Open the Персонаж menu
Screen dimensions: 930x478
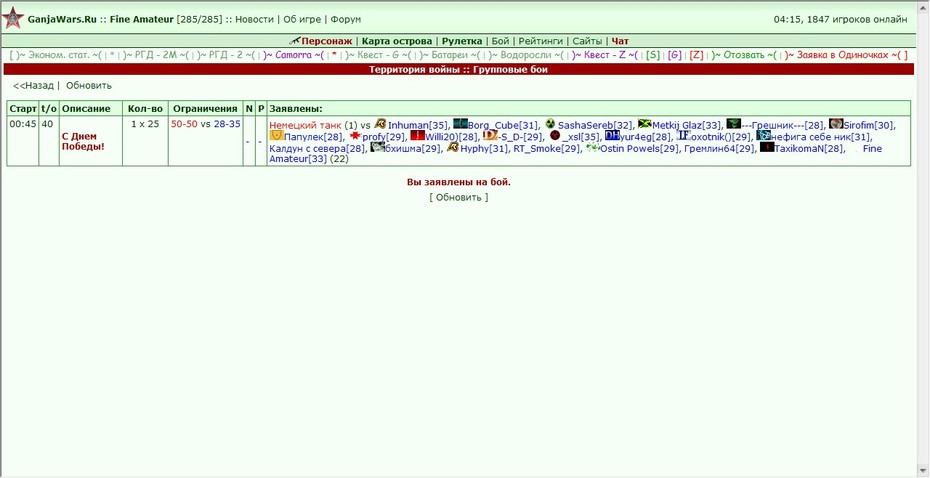[327, 42]
